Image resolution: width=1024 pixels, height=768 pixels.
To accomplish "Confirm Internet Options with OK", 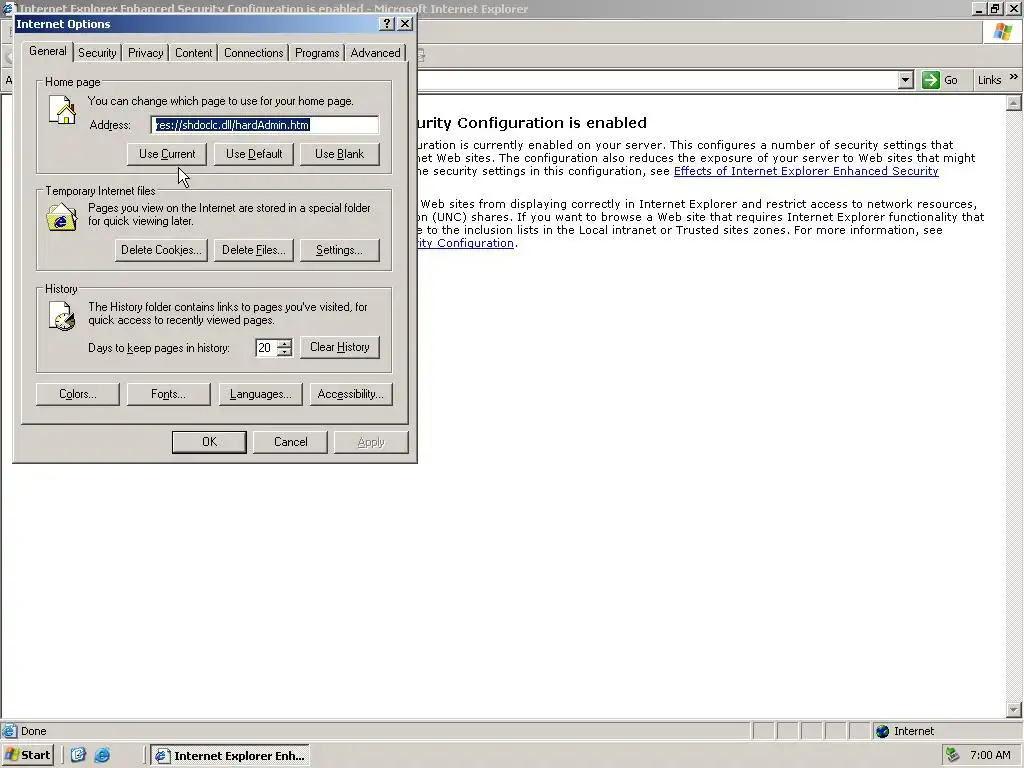I will [x=209, y=442].
